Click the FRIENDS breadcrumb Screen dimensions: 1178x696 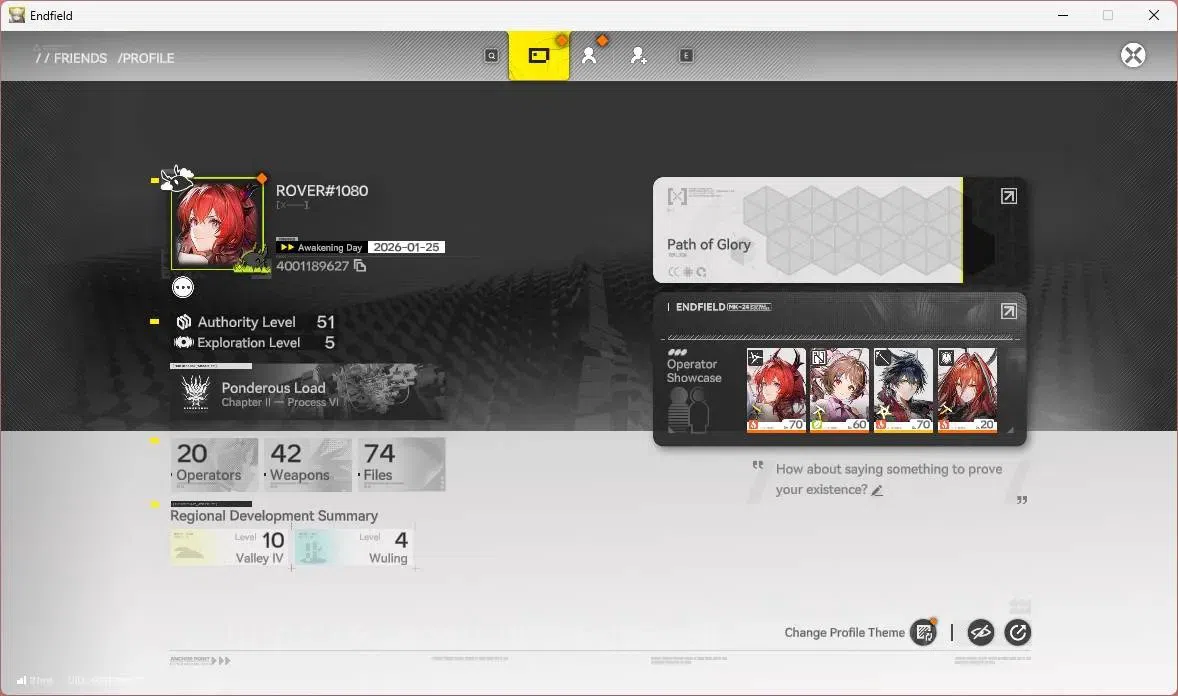pyautogui.click(x=80, y=58)
